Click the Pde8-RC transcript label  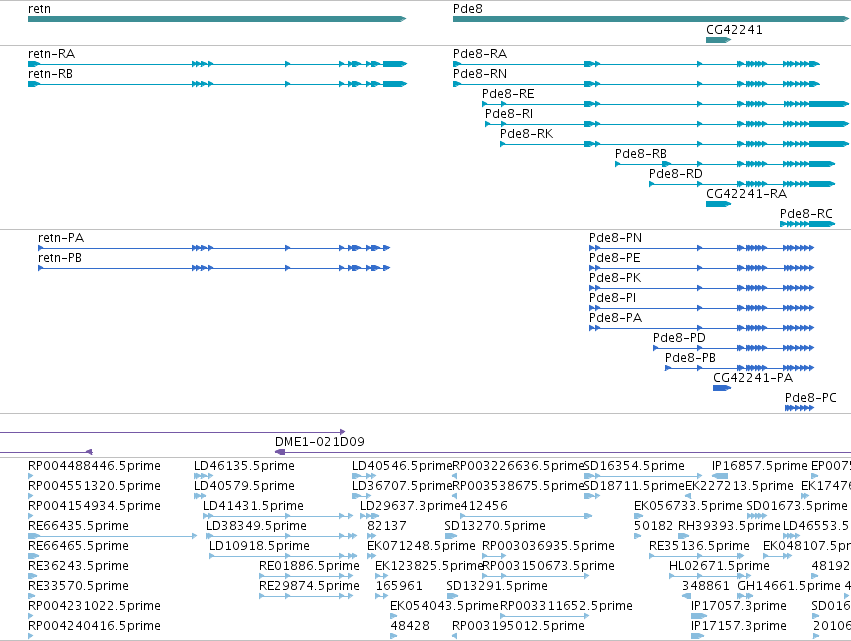click(x=806, y=214)
